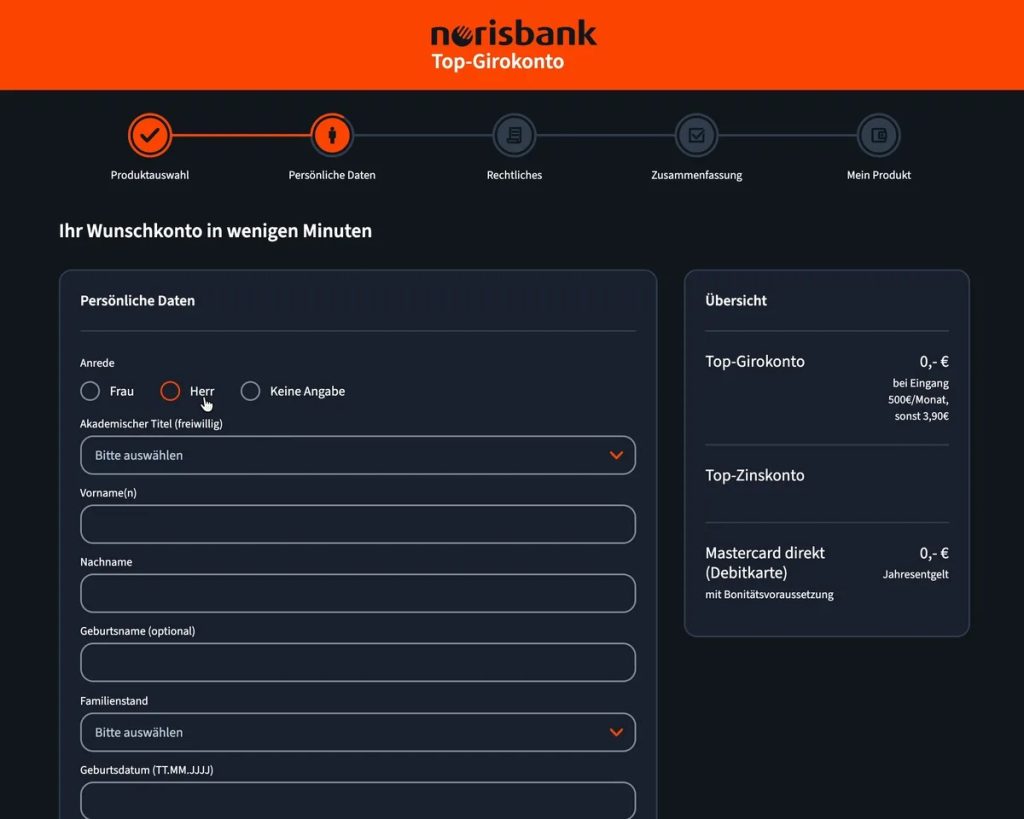The height and width of the screenshot is (819, 1024).
Task: Expand the Familienstand dropdown
Action: pyautogui.click(x=358, y=732)
